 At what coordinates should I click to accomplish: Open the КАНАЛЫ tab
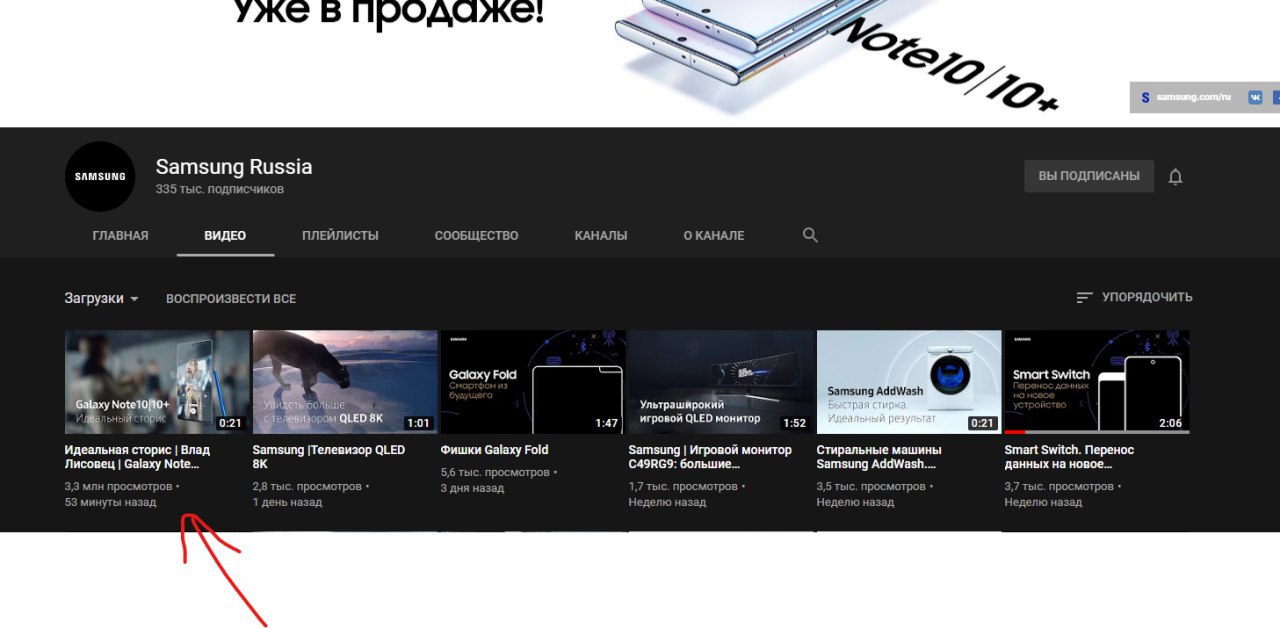601,235
